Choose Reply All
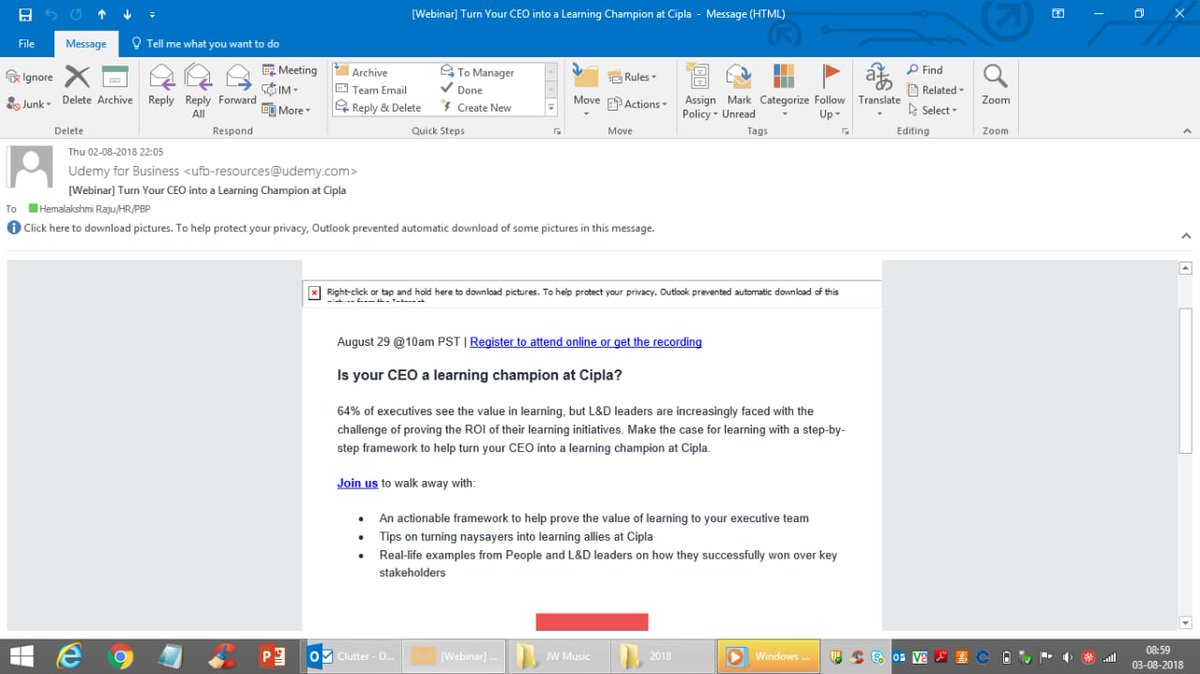This screenshot has width=1200, height=674. (198, 91)
